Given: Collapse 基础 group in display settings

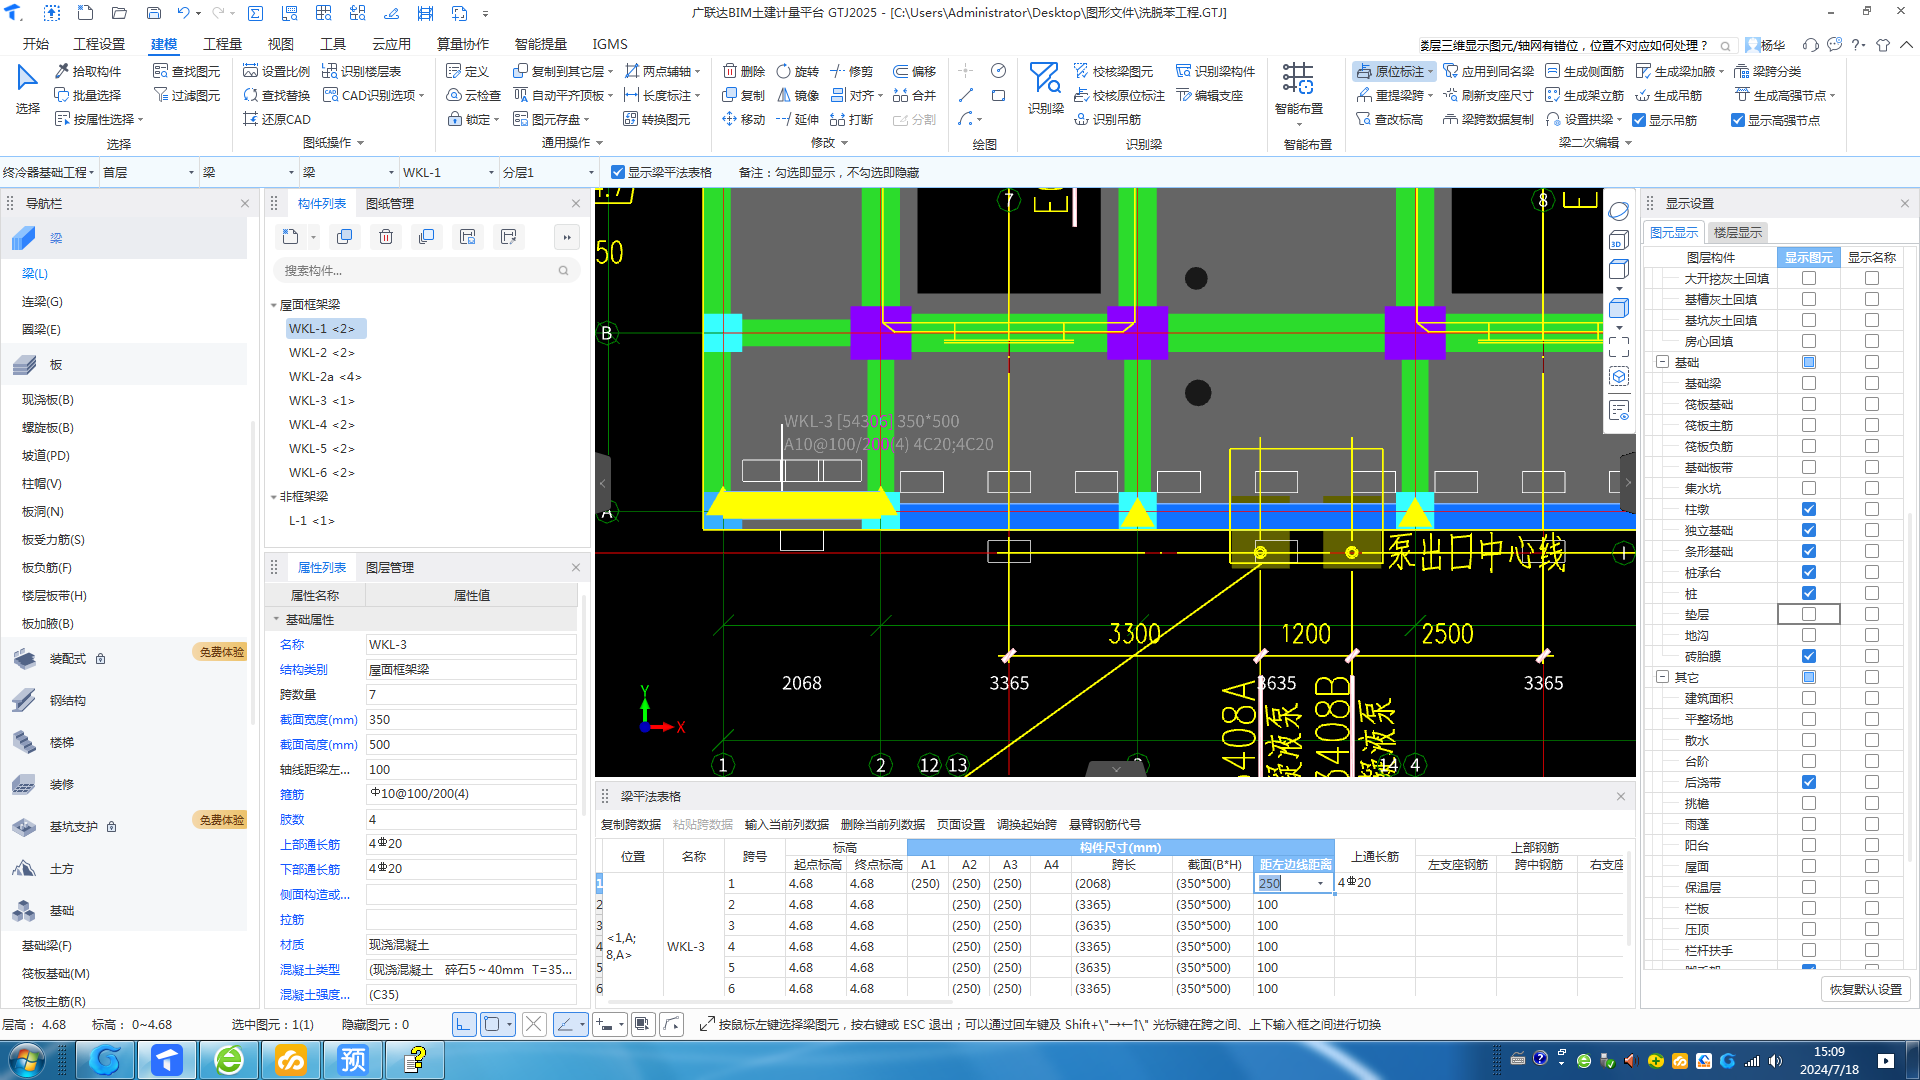Looking at the screenshot, I should coord(1662,362).
